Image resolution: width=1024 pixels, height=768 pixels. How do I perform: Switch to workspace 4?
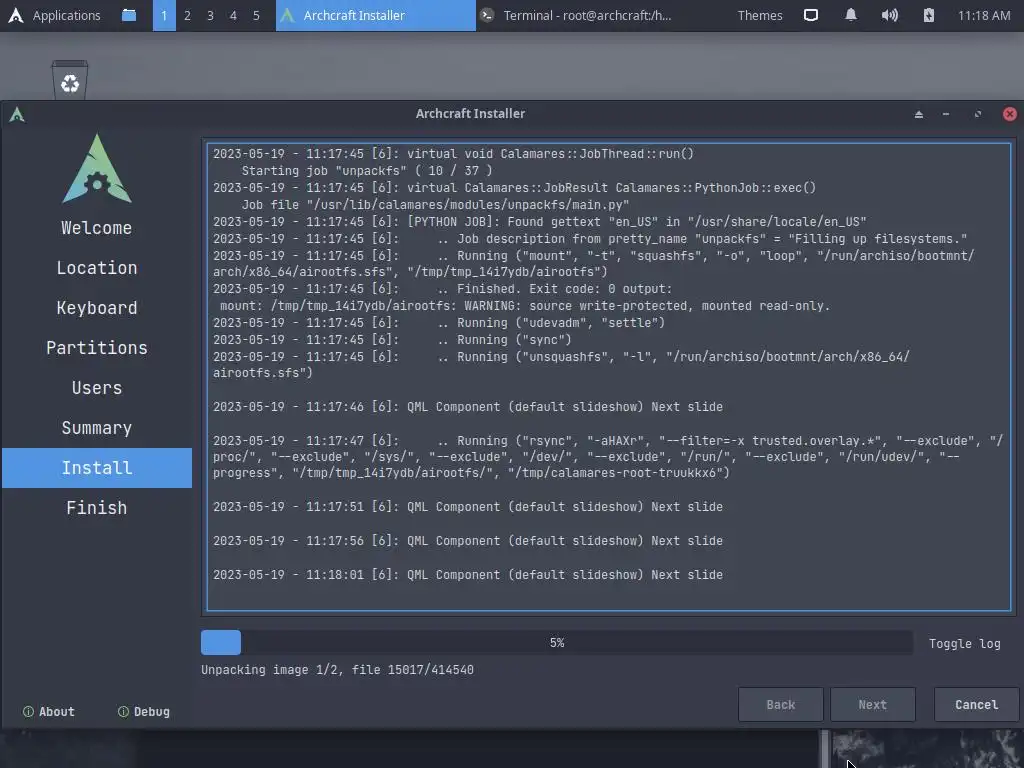point(233,15)
